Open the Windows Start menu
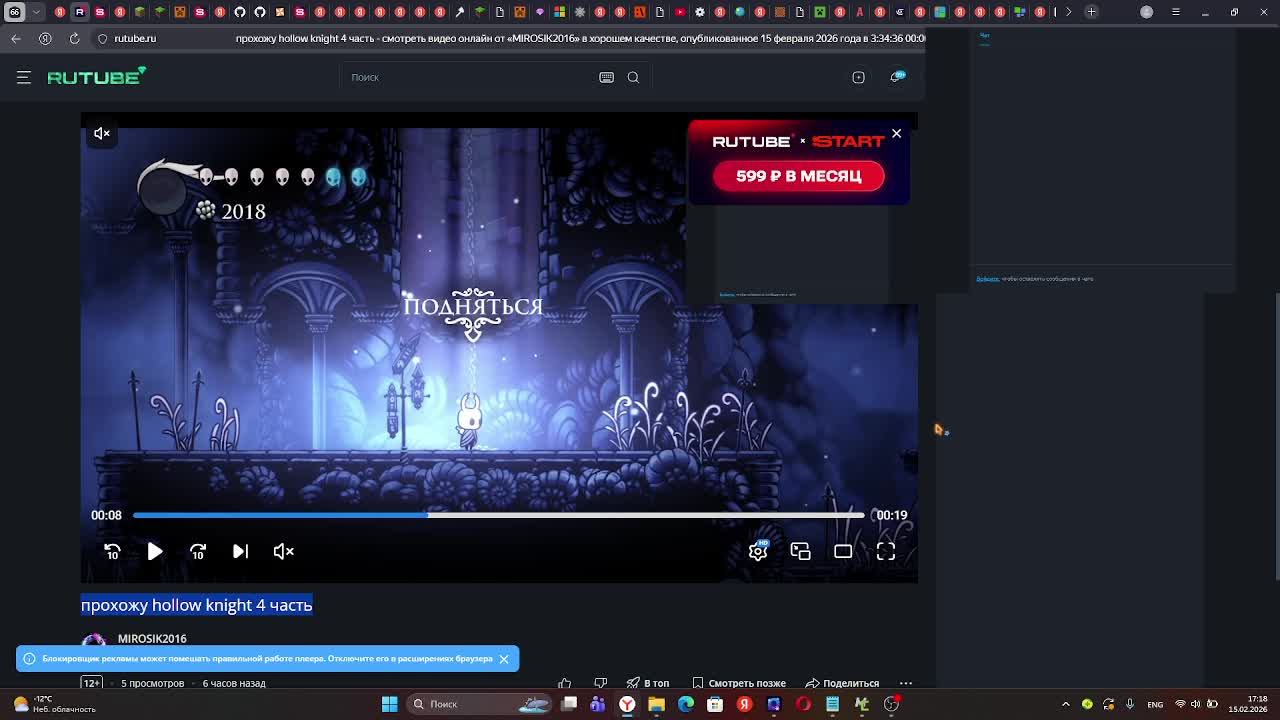Image resolution: width=1280 pixels, height=720 pixels. pyautogui.click(x=390, y=704)
